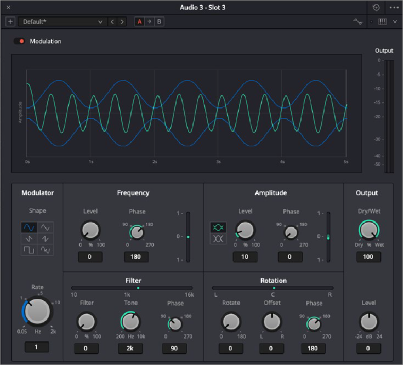403x365 pixels.
Task: Edit the Frequency Level value field
Action: click(x=90, y=257)
